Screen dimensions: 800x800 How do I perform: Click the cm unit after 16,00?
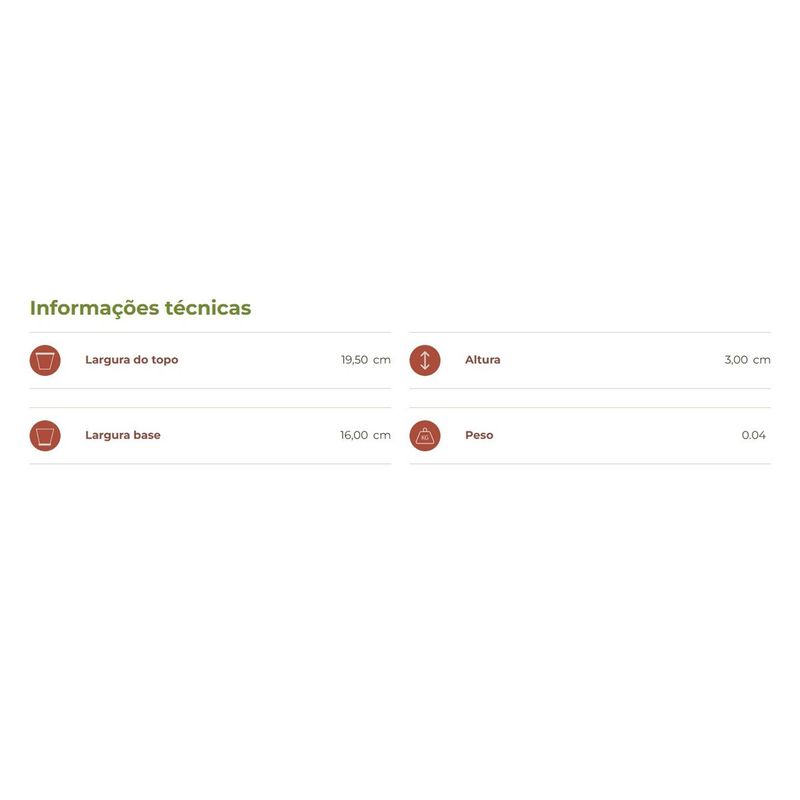(x=382, y=436)
